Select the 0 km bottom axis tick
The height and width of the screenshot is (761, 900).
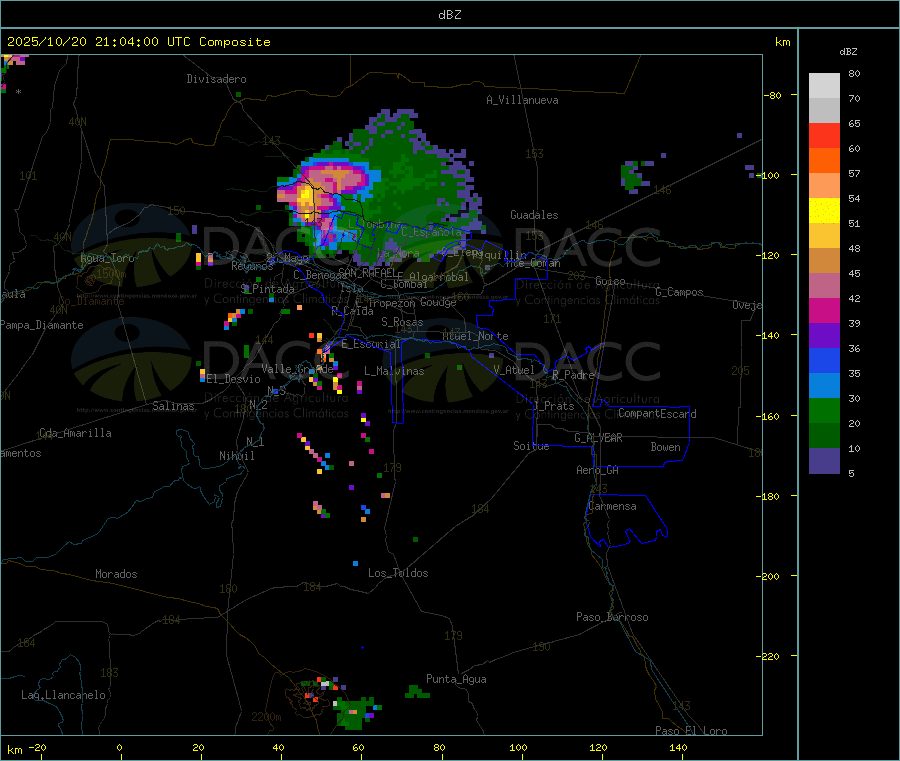[x=119, y=747]
